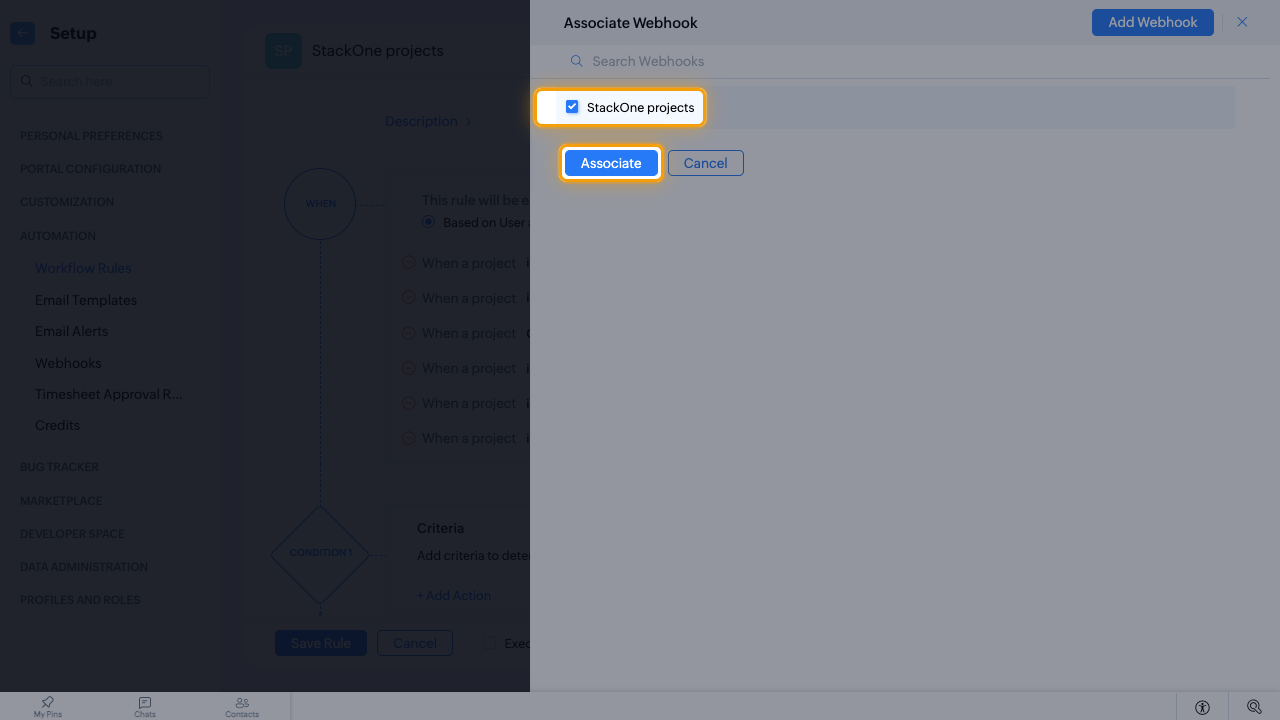
Task: Expand the Customization section
Action: 67,202
